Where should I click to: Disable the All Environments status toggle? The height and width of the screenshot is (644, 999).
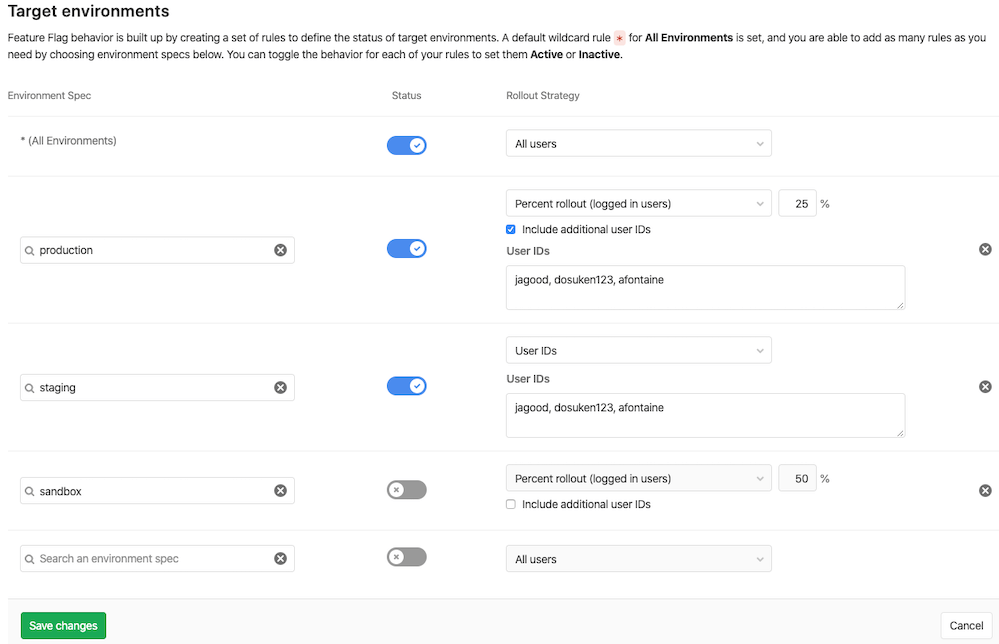pyautogui.click(x=406, y=145)
